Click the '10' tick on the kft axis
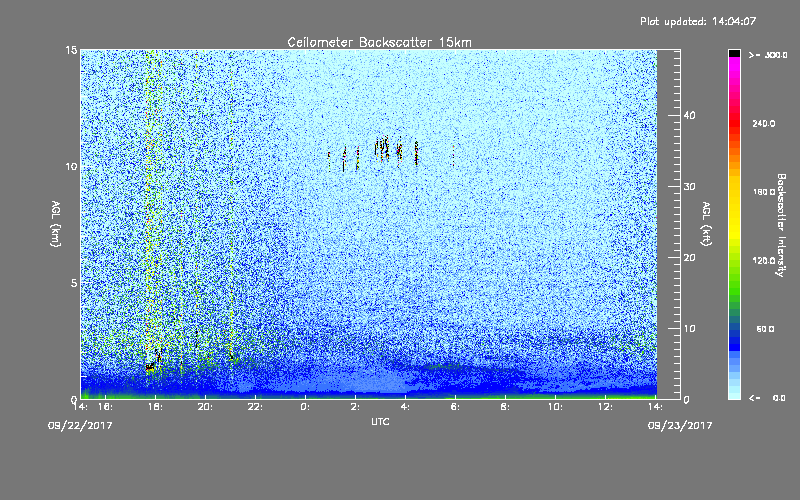 coord(689,329)
